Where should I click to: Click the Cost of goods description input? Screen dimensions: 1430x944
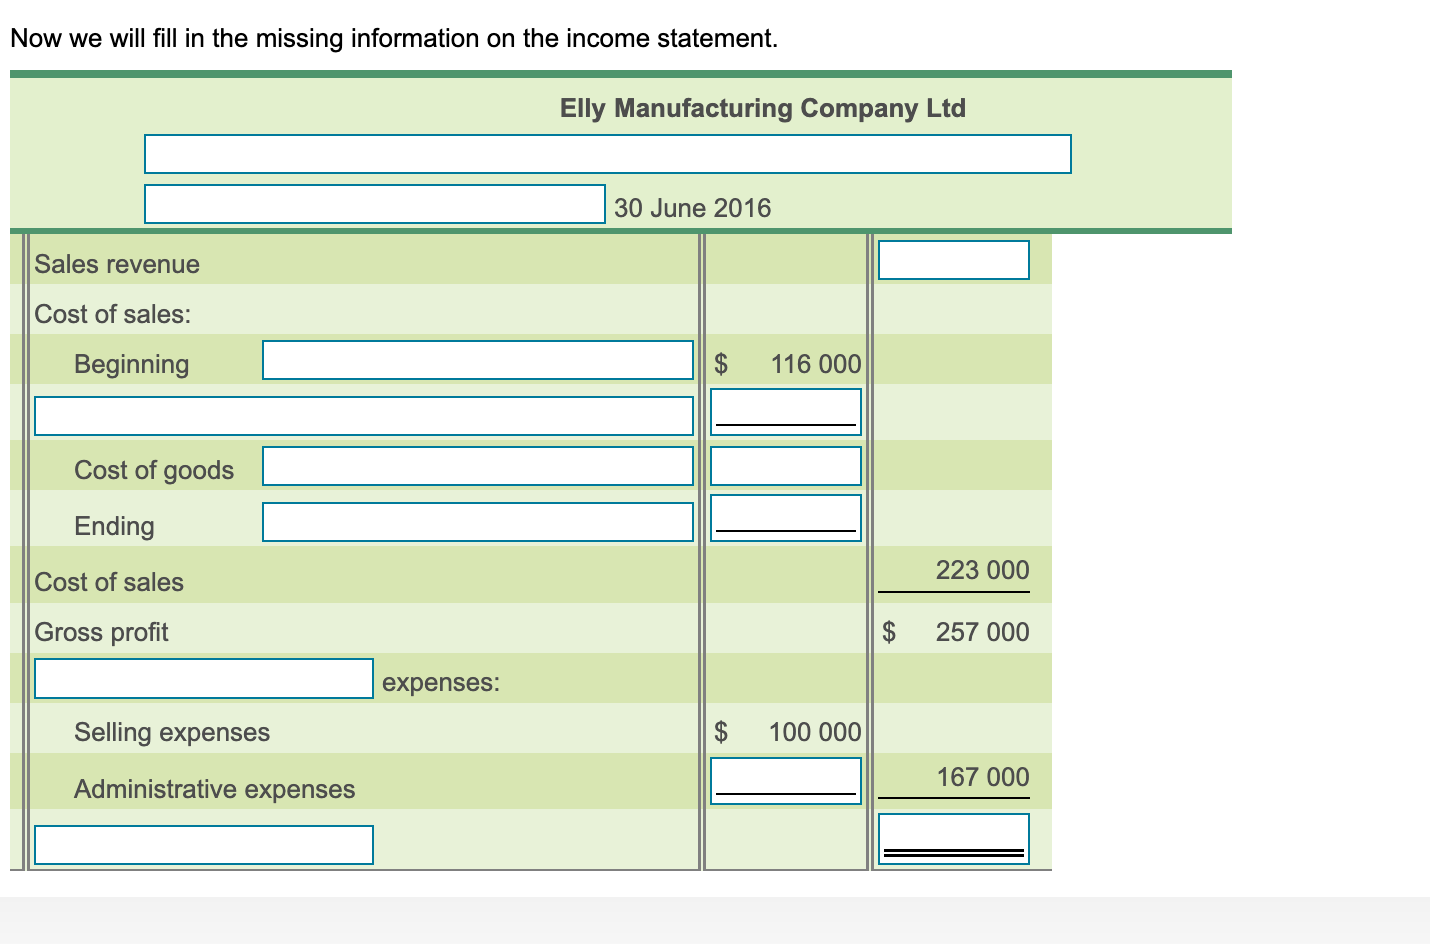point(477,465)
